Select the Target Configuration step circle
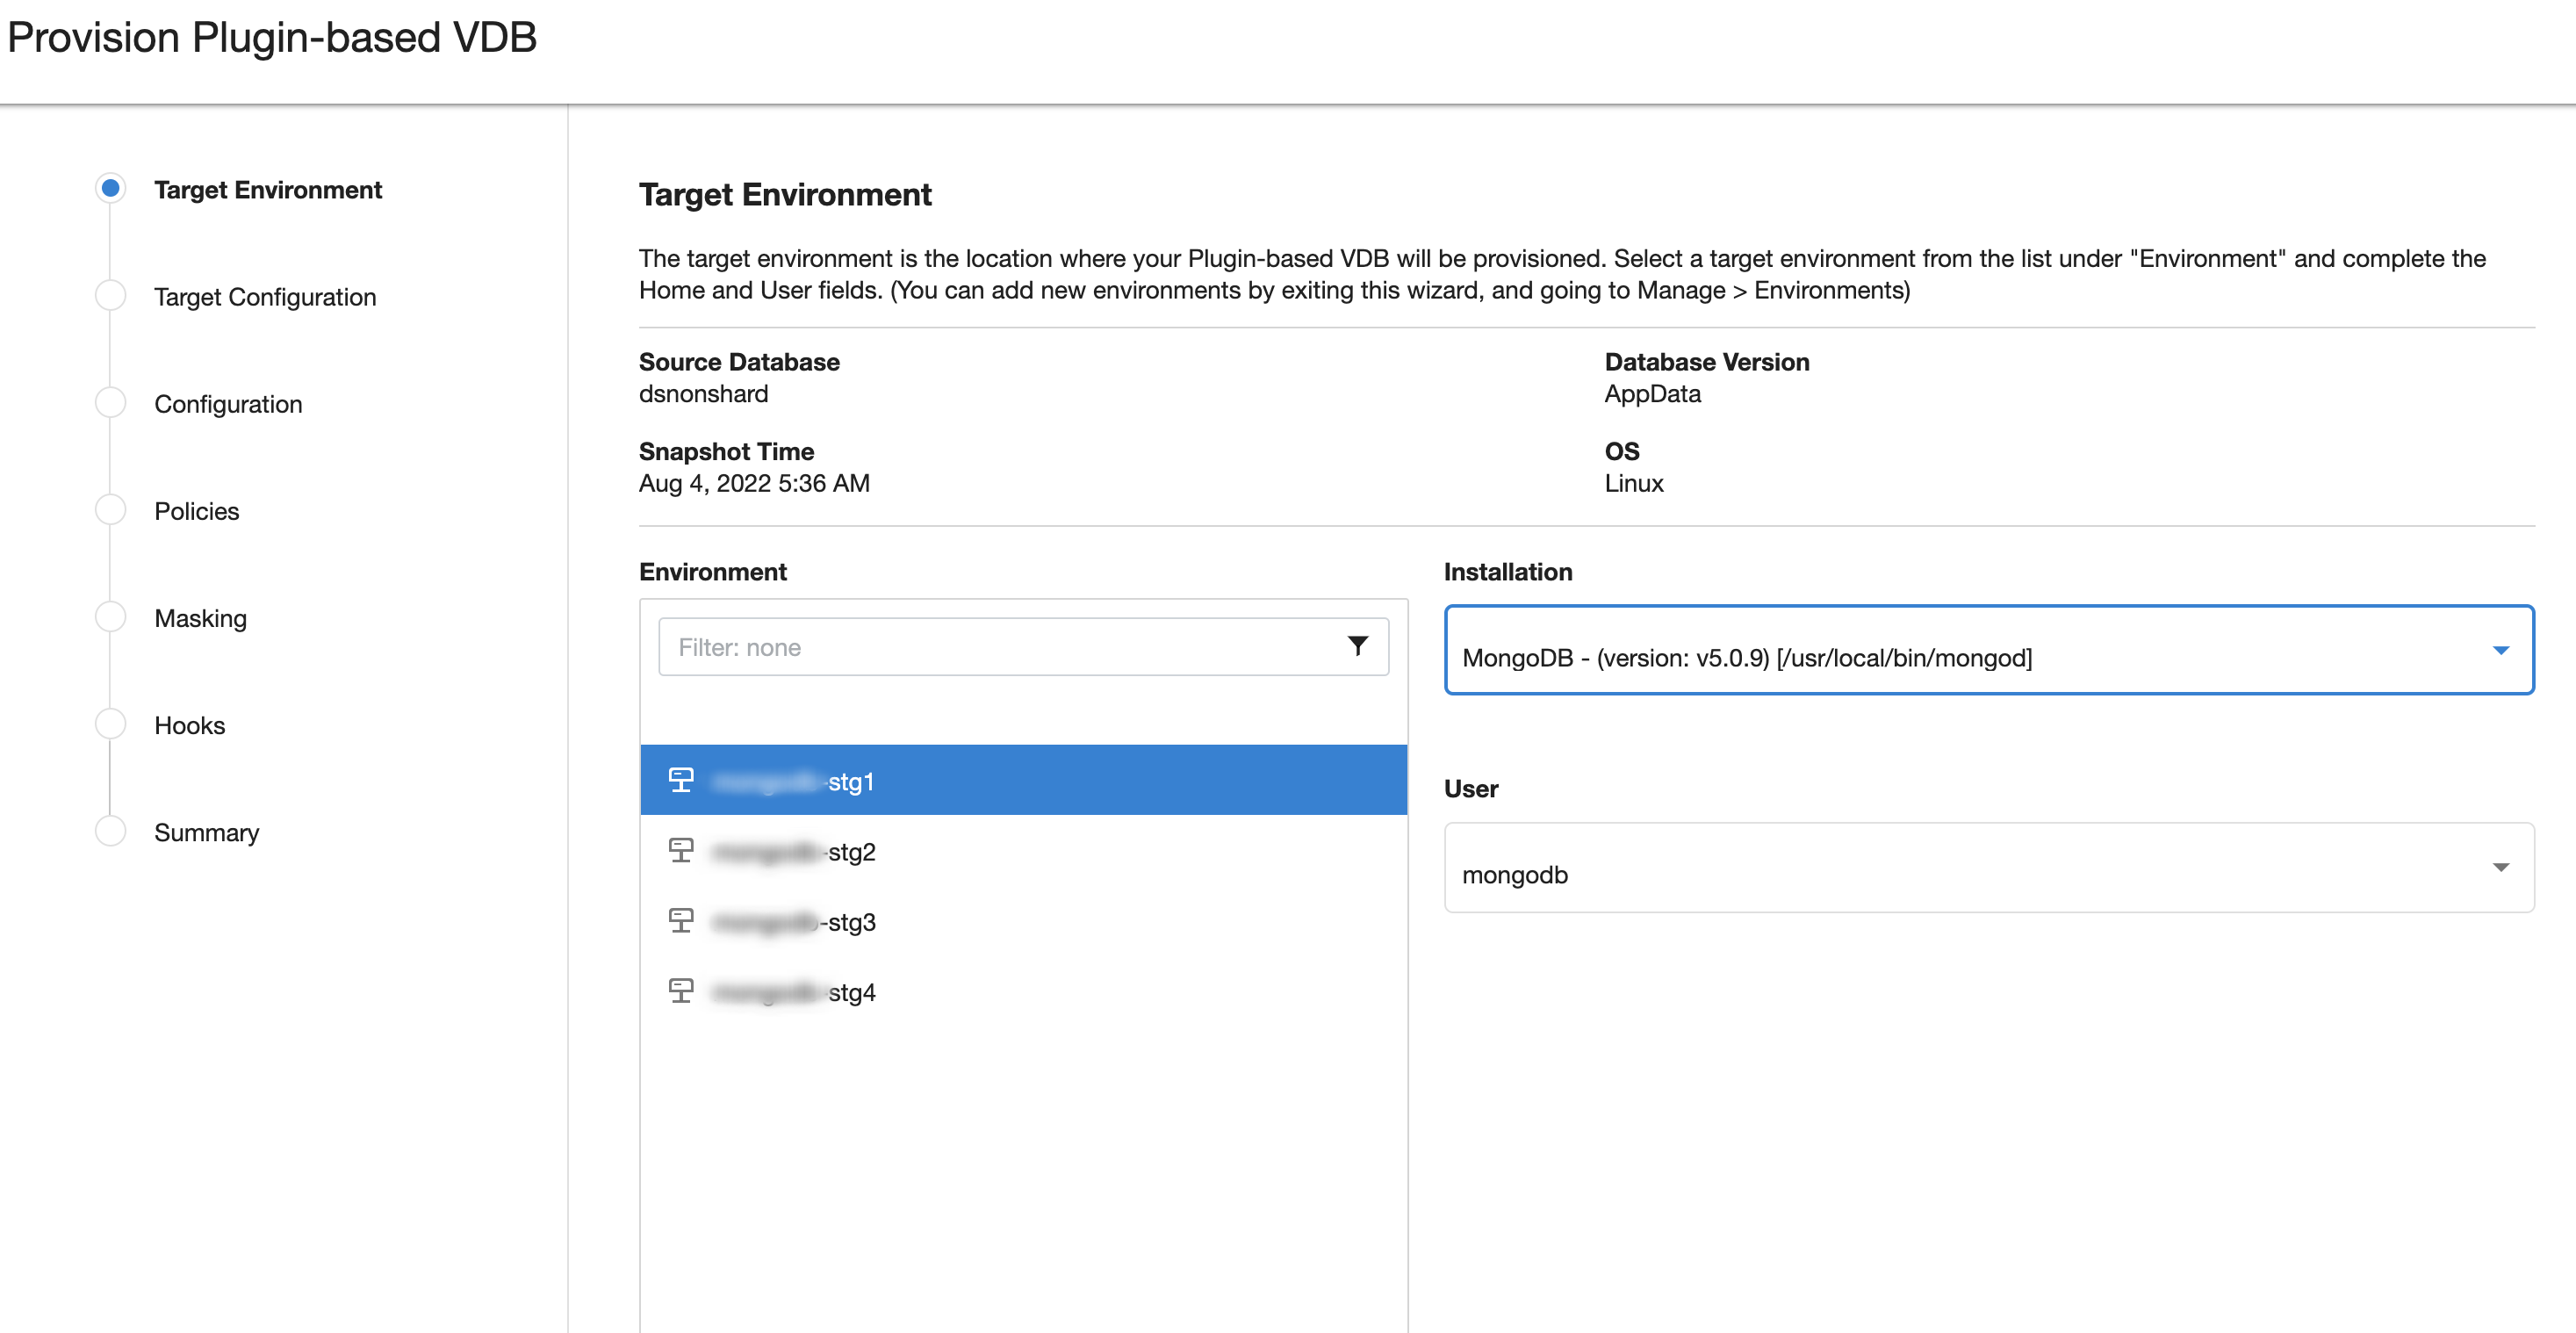Viewport: 2576px width, 1333px height. click(110, 296)
